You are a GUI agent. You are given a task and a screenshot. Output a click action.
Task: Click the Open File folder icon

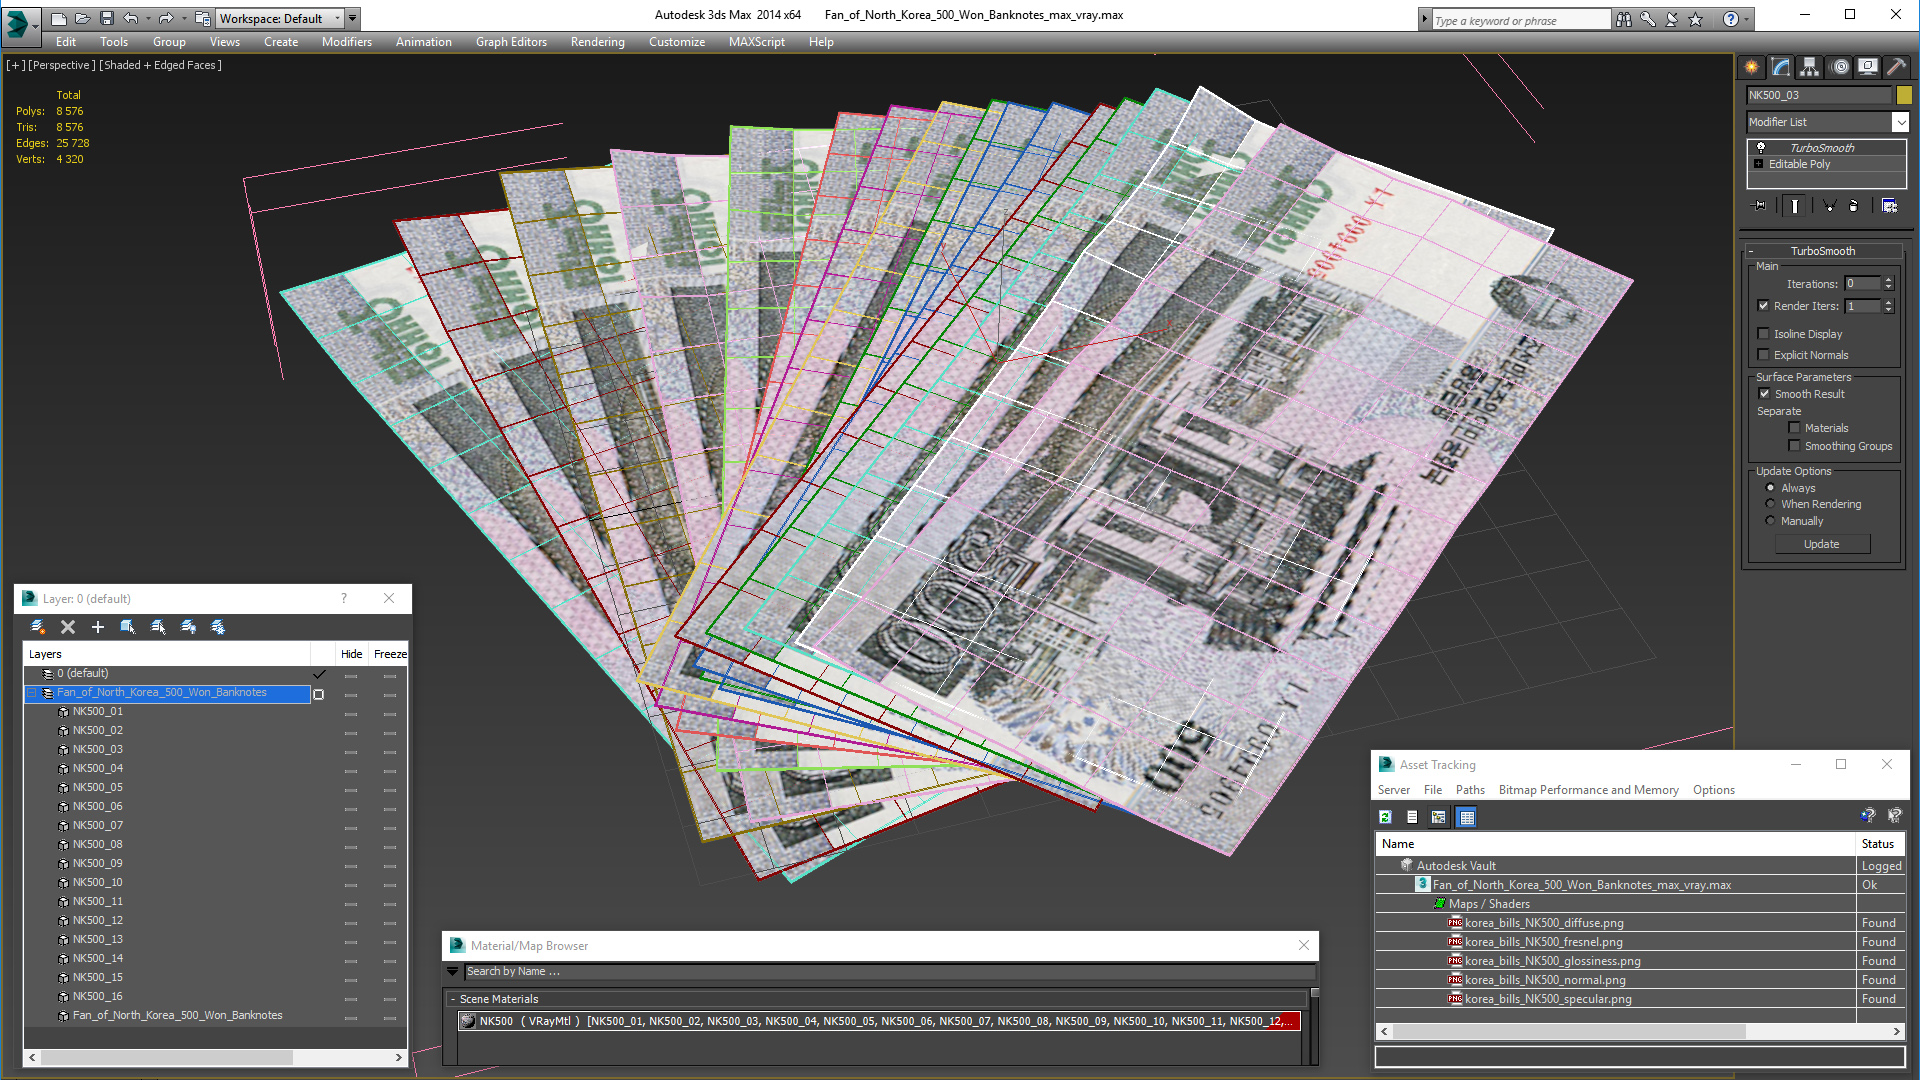click(82, 18)
